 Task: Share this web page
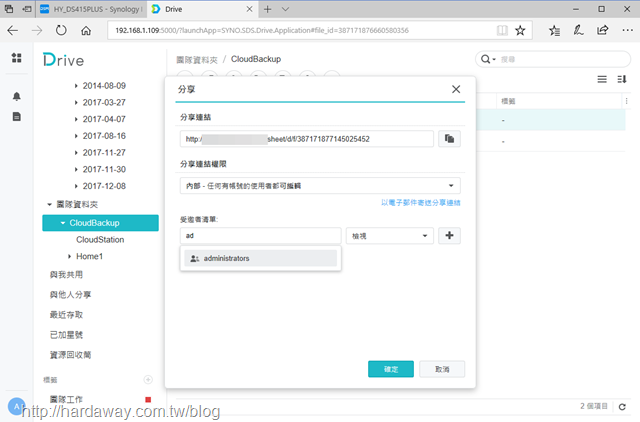(602, 30)
